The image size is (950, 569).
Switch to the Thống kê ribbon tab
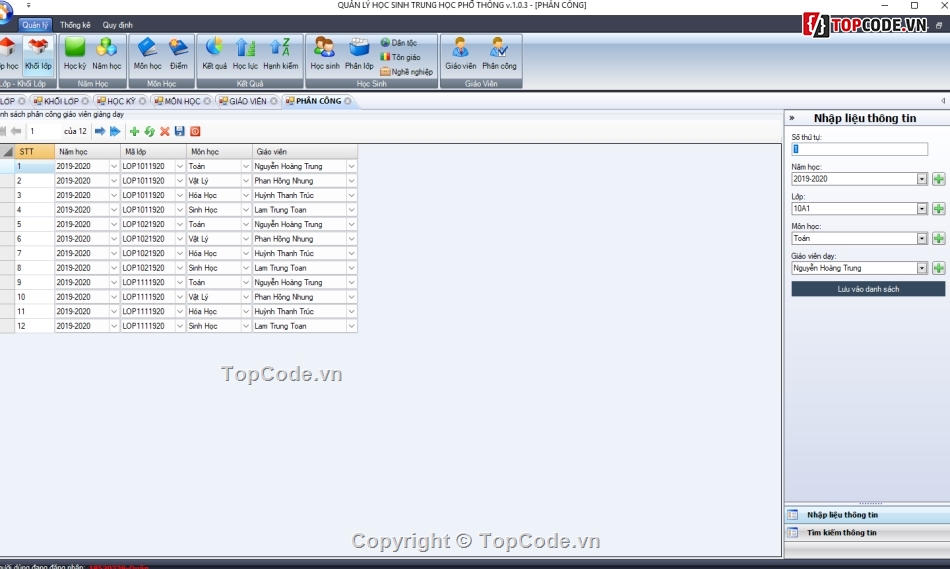[74, 25]
